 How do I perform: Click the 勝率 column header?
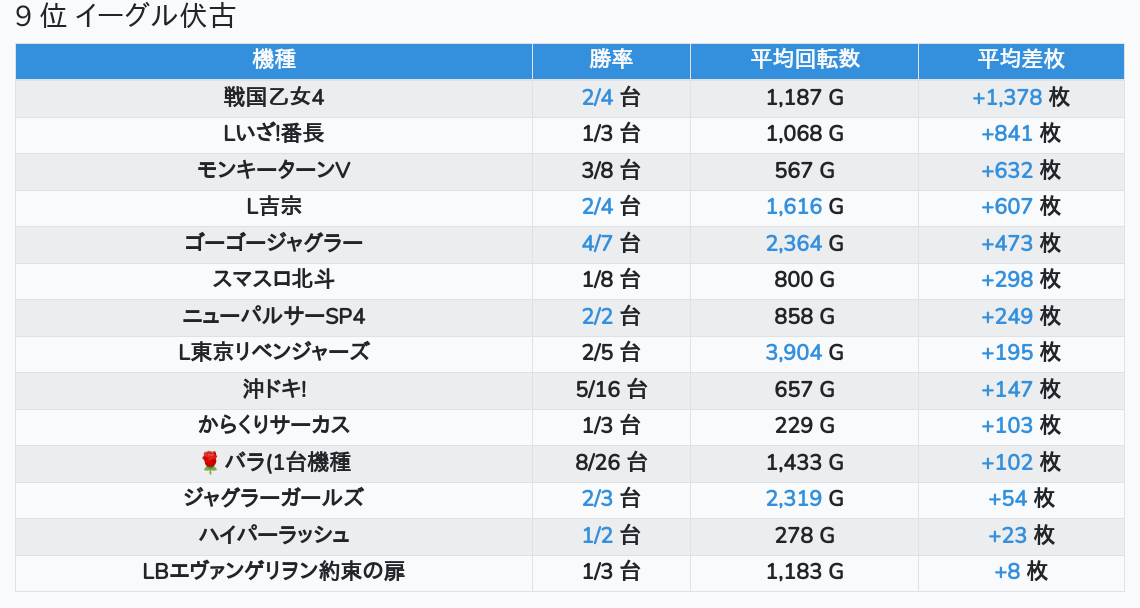[x=611, y=60]
